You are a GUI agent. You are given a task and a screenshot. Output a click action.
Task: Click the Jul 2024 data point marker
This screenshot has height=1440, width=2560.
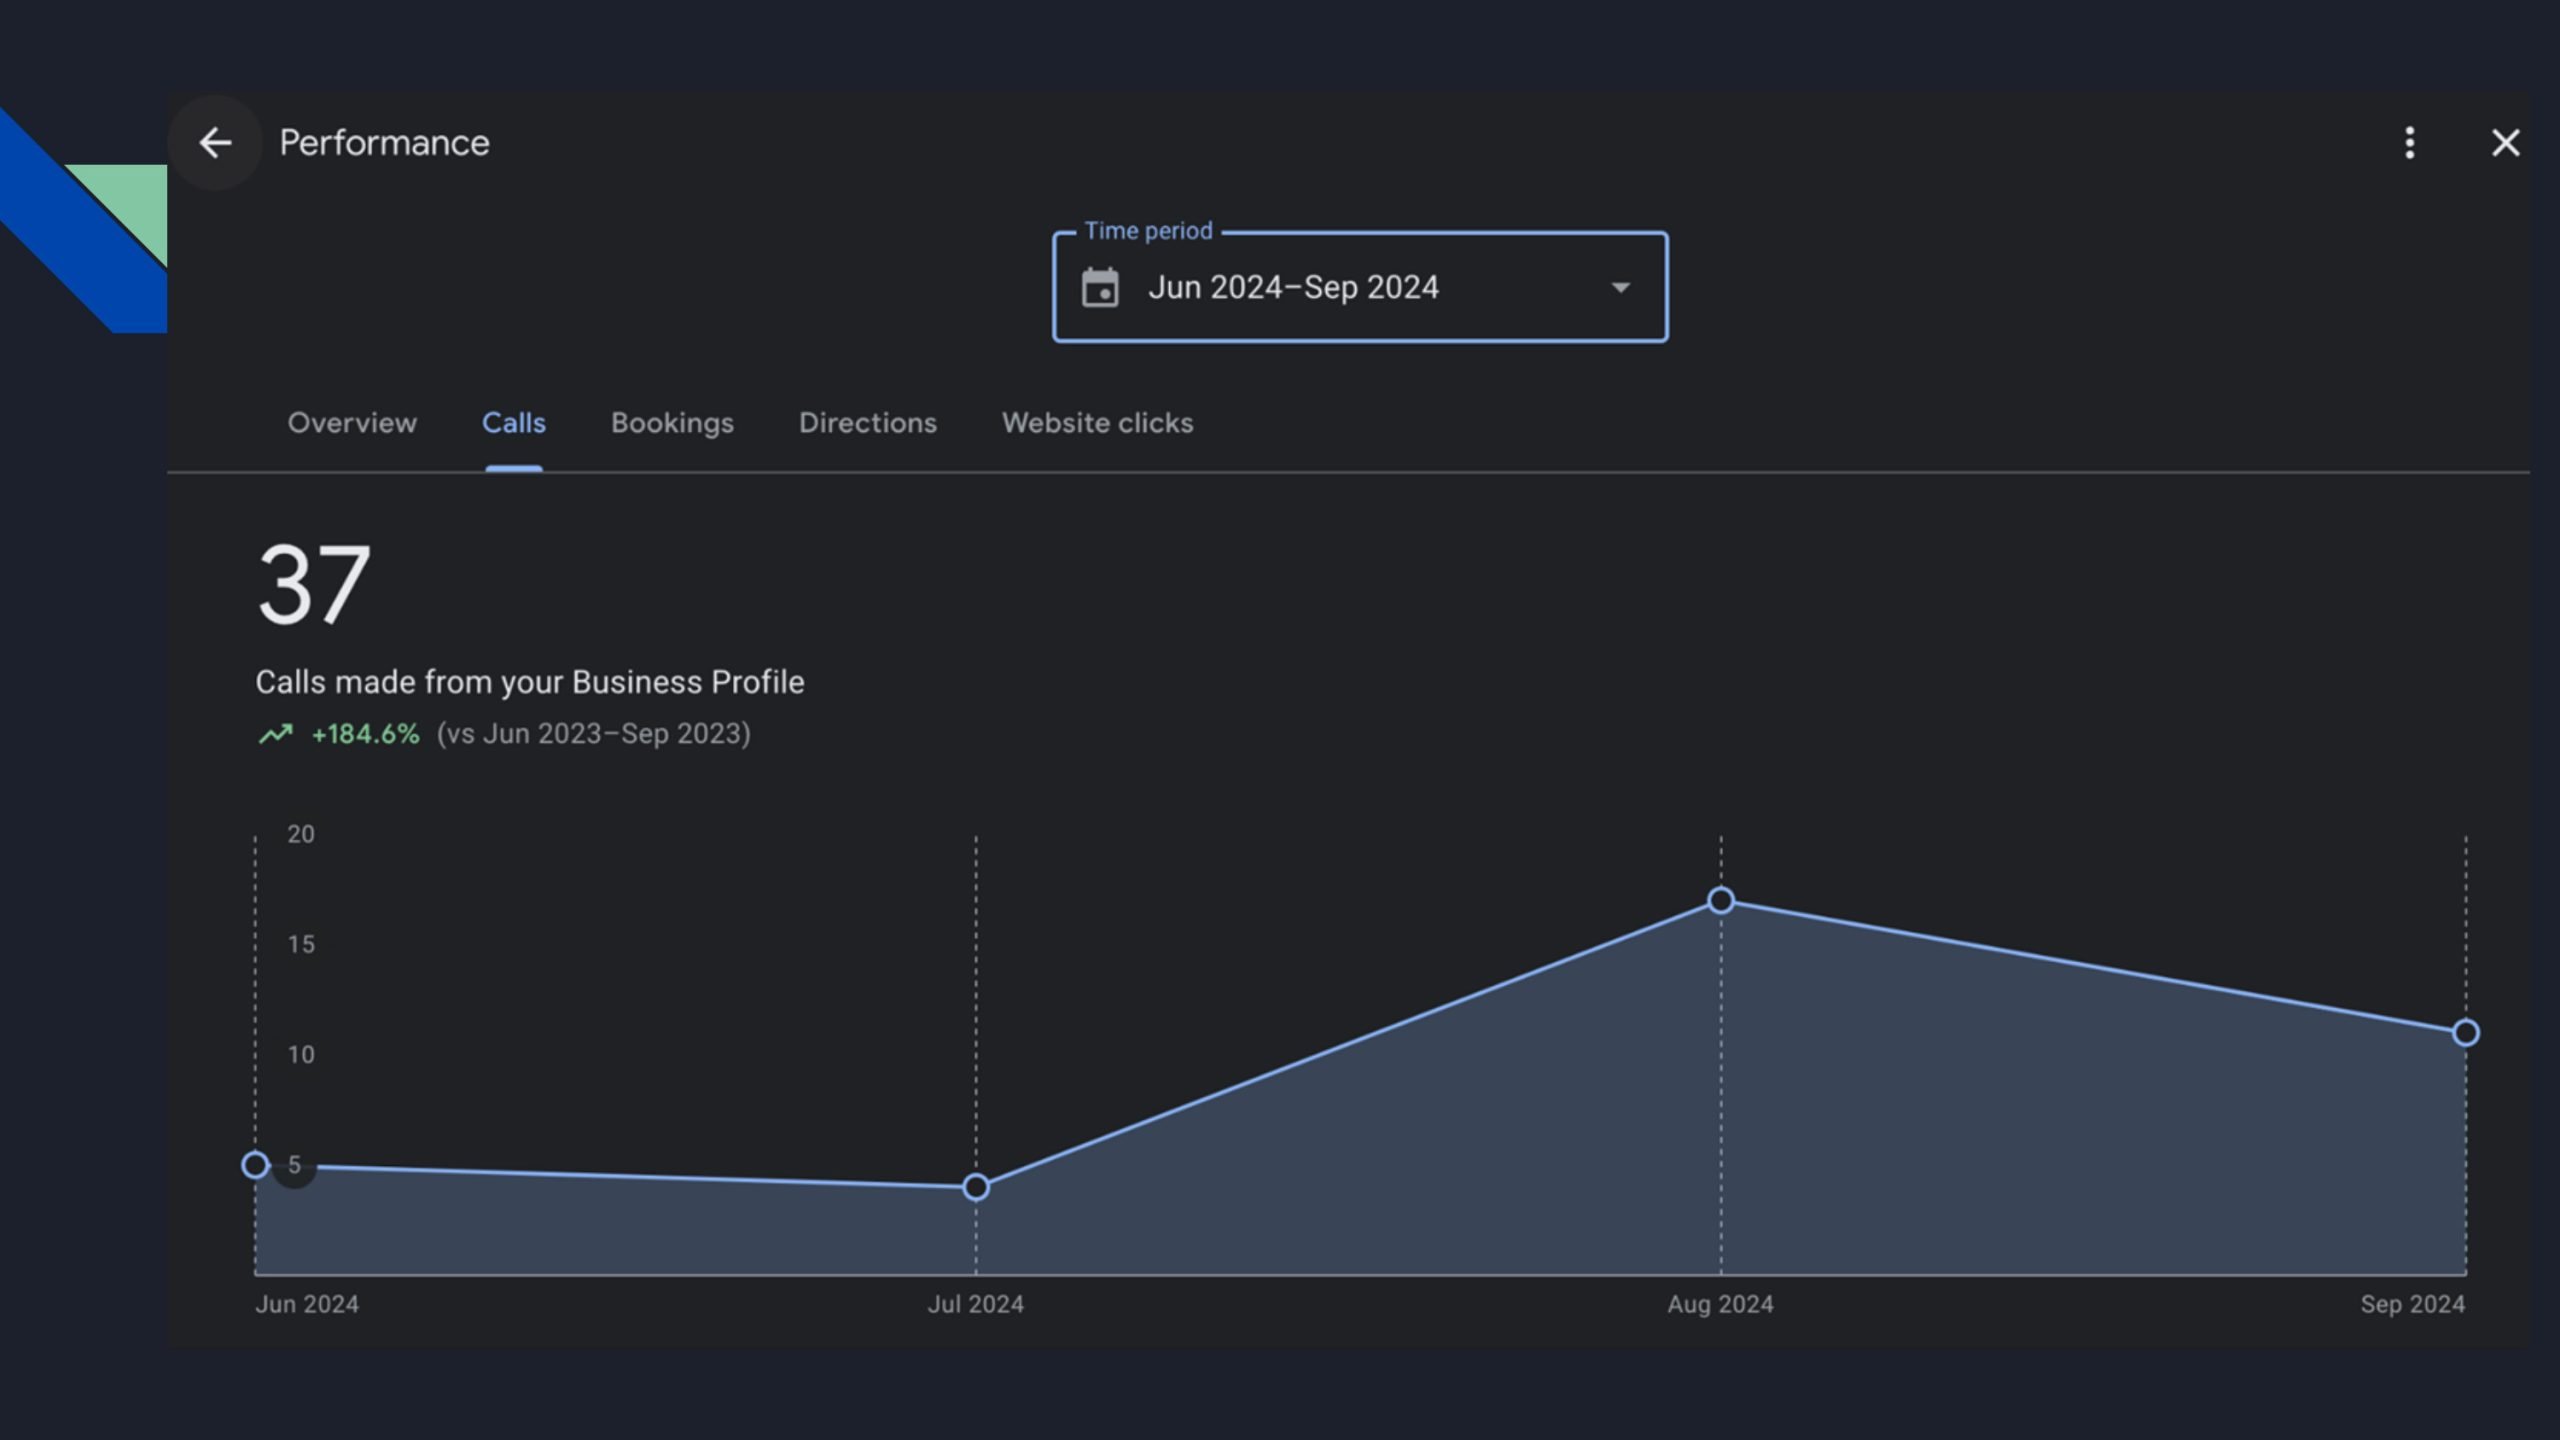[x=976, y=1187]
